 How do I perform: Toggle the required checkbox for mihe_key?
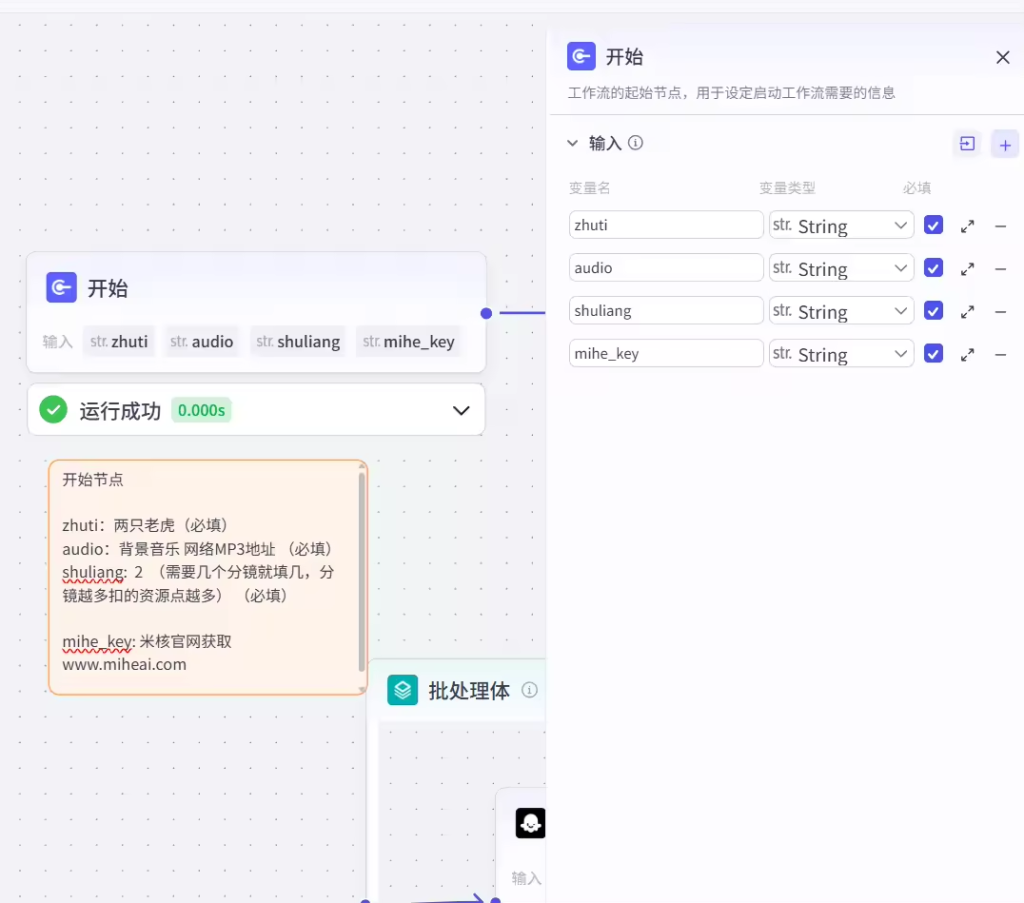click(x=933, y=354)
